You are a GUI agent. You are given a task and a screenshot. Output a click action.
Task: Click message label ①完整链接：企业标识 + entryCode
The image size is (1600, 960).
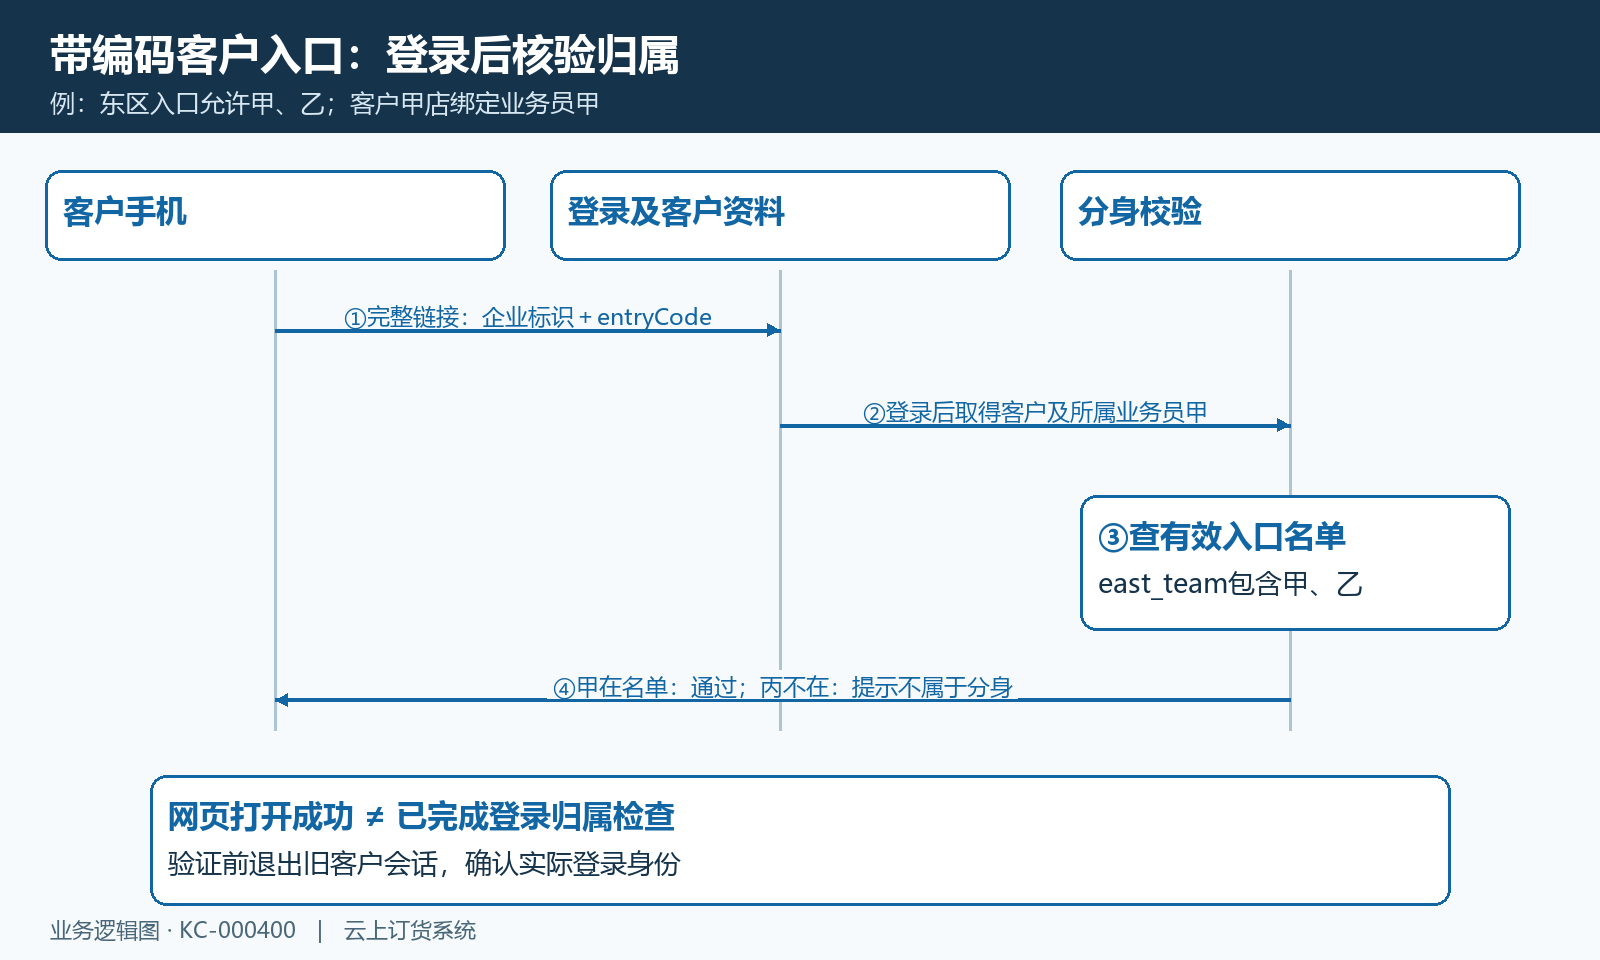[x=528, y=317]
